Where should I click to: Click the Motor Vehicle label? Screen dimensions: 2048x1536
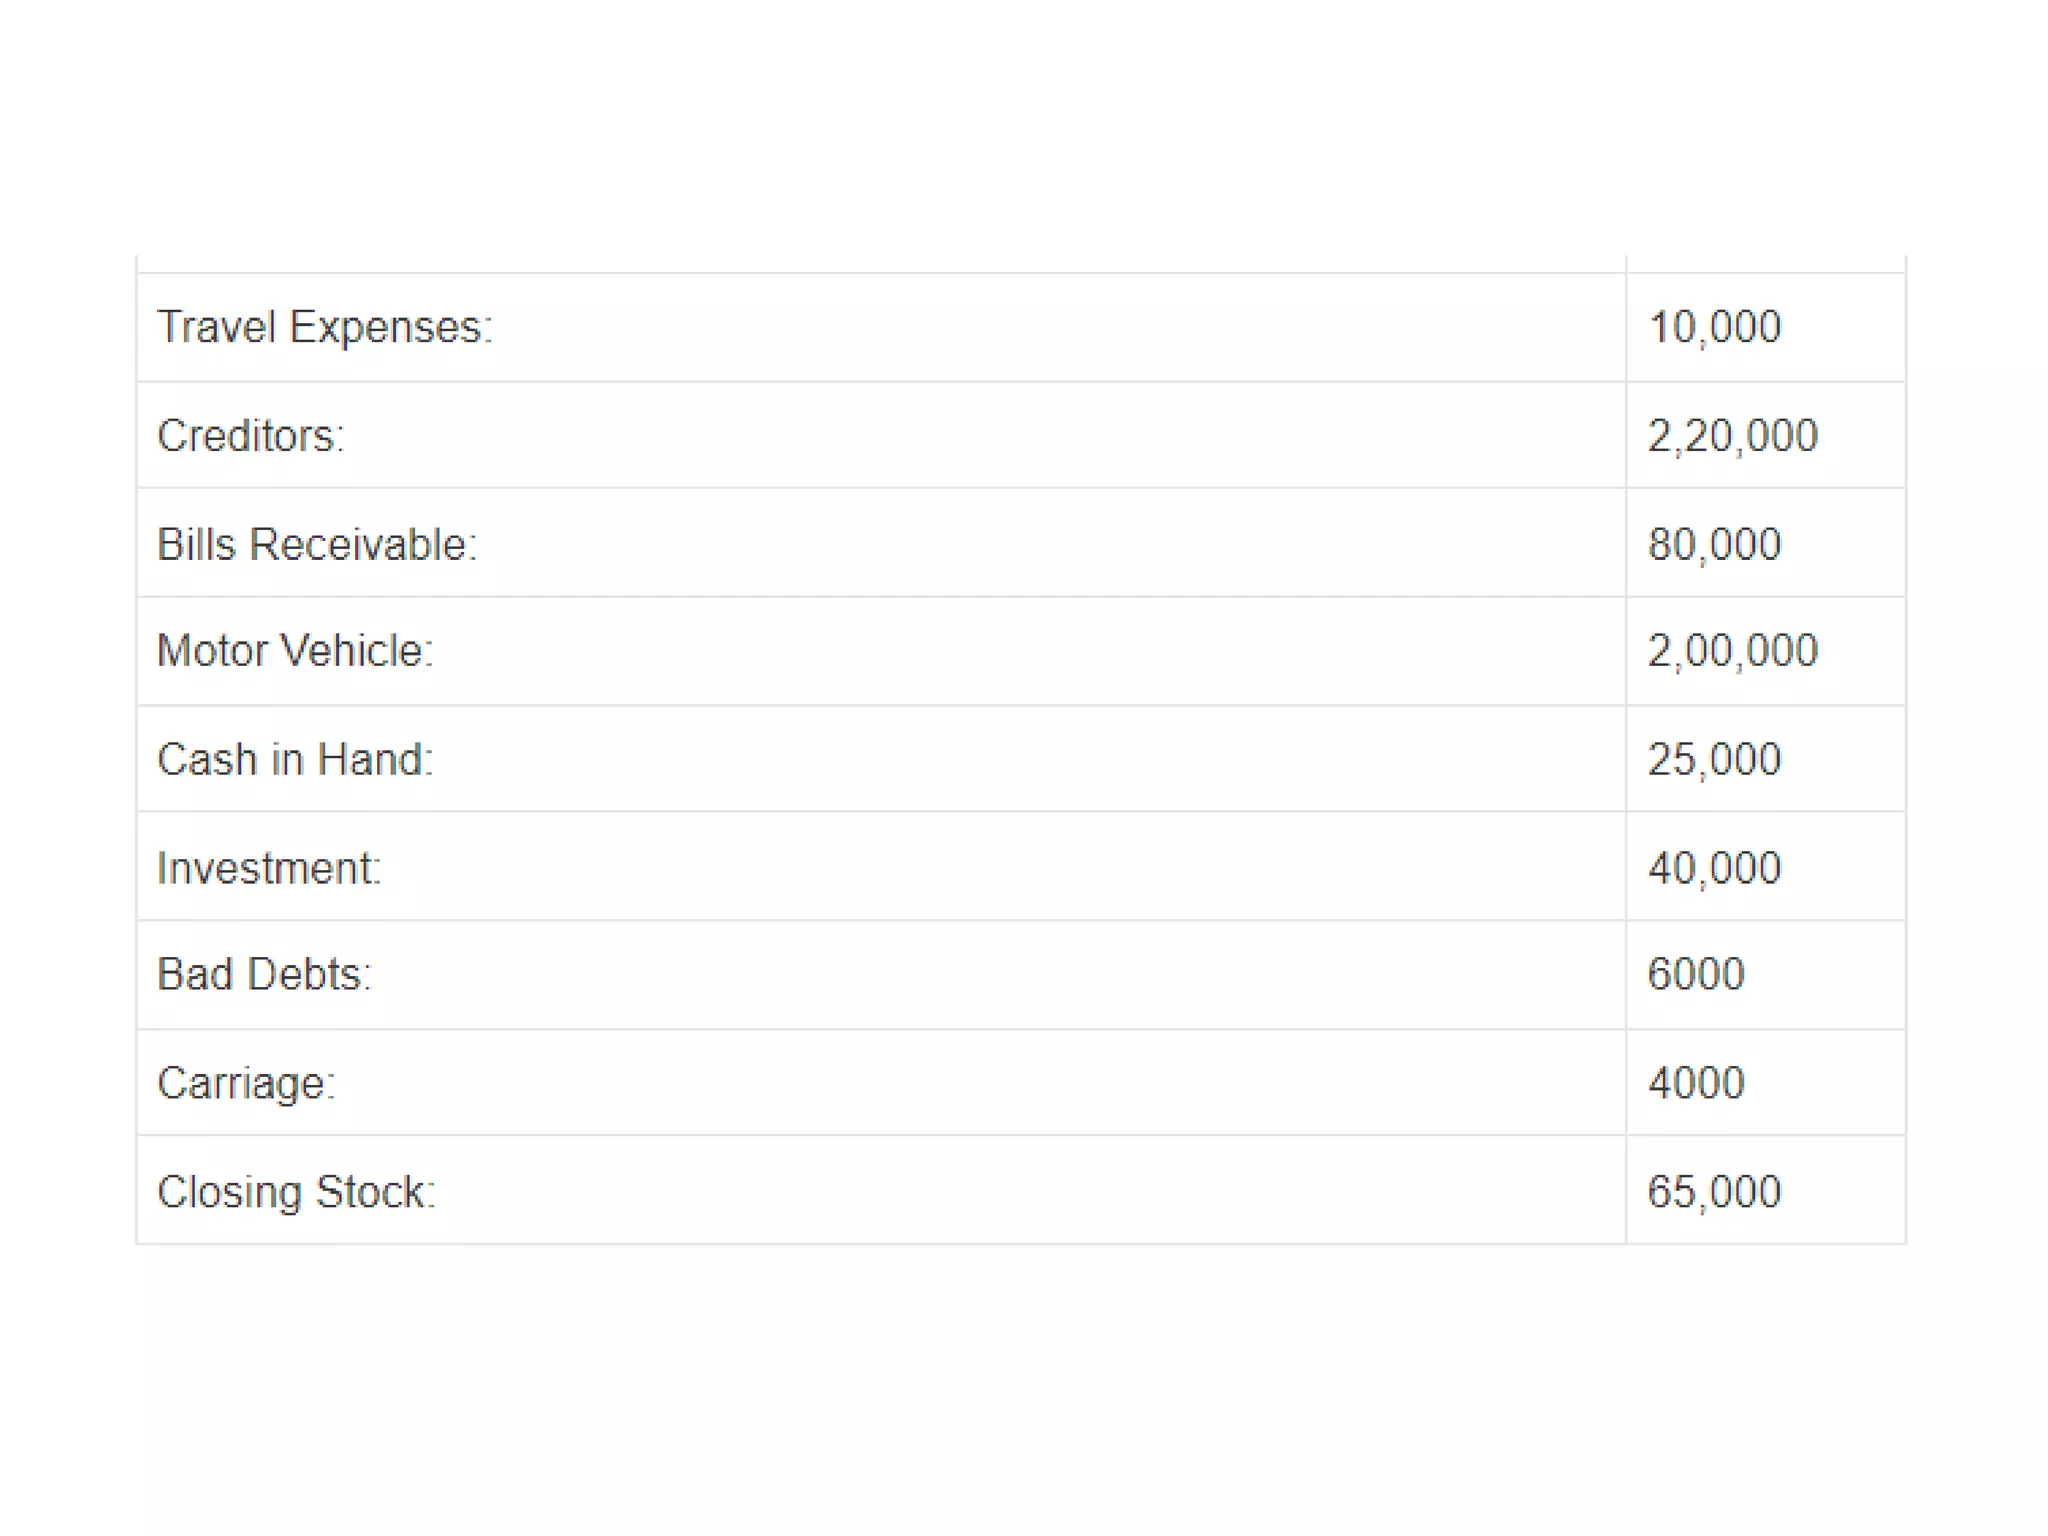click(x=295, y=651)
